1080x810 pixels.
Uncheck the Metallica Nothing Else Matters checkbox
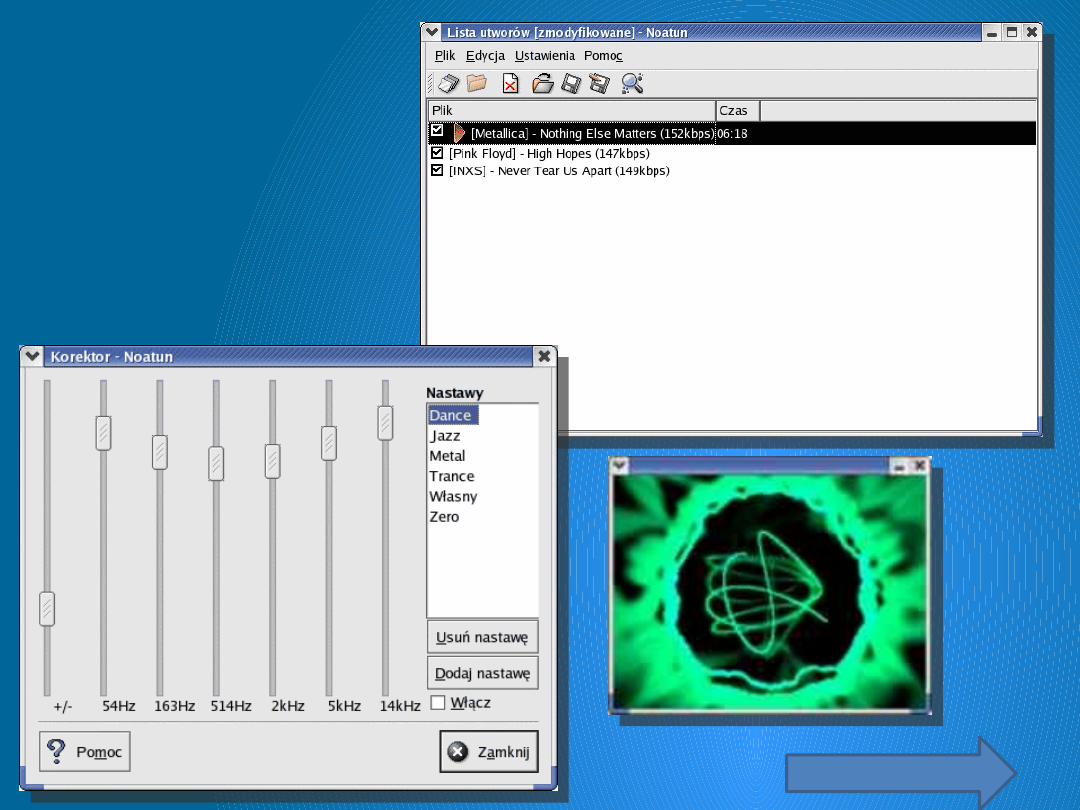tap(437, 131)
